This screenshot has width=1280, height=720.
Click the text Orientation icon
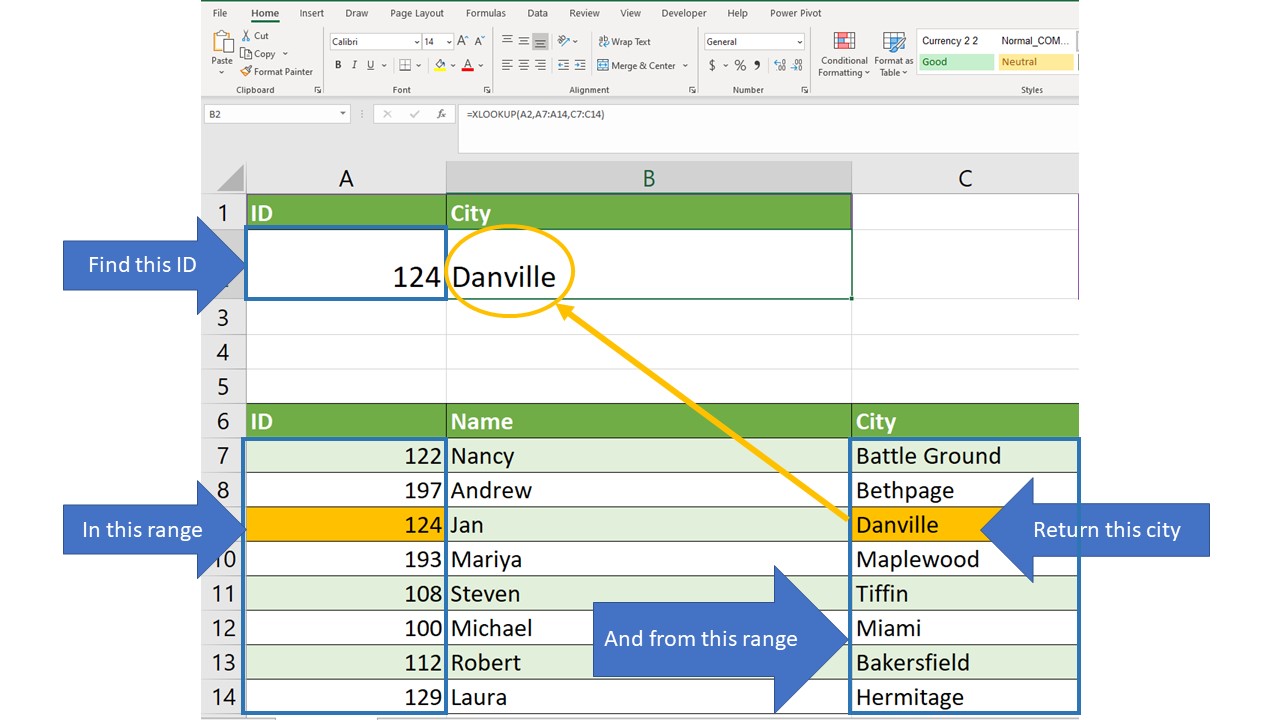coord(565,41)
